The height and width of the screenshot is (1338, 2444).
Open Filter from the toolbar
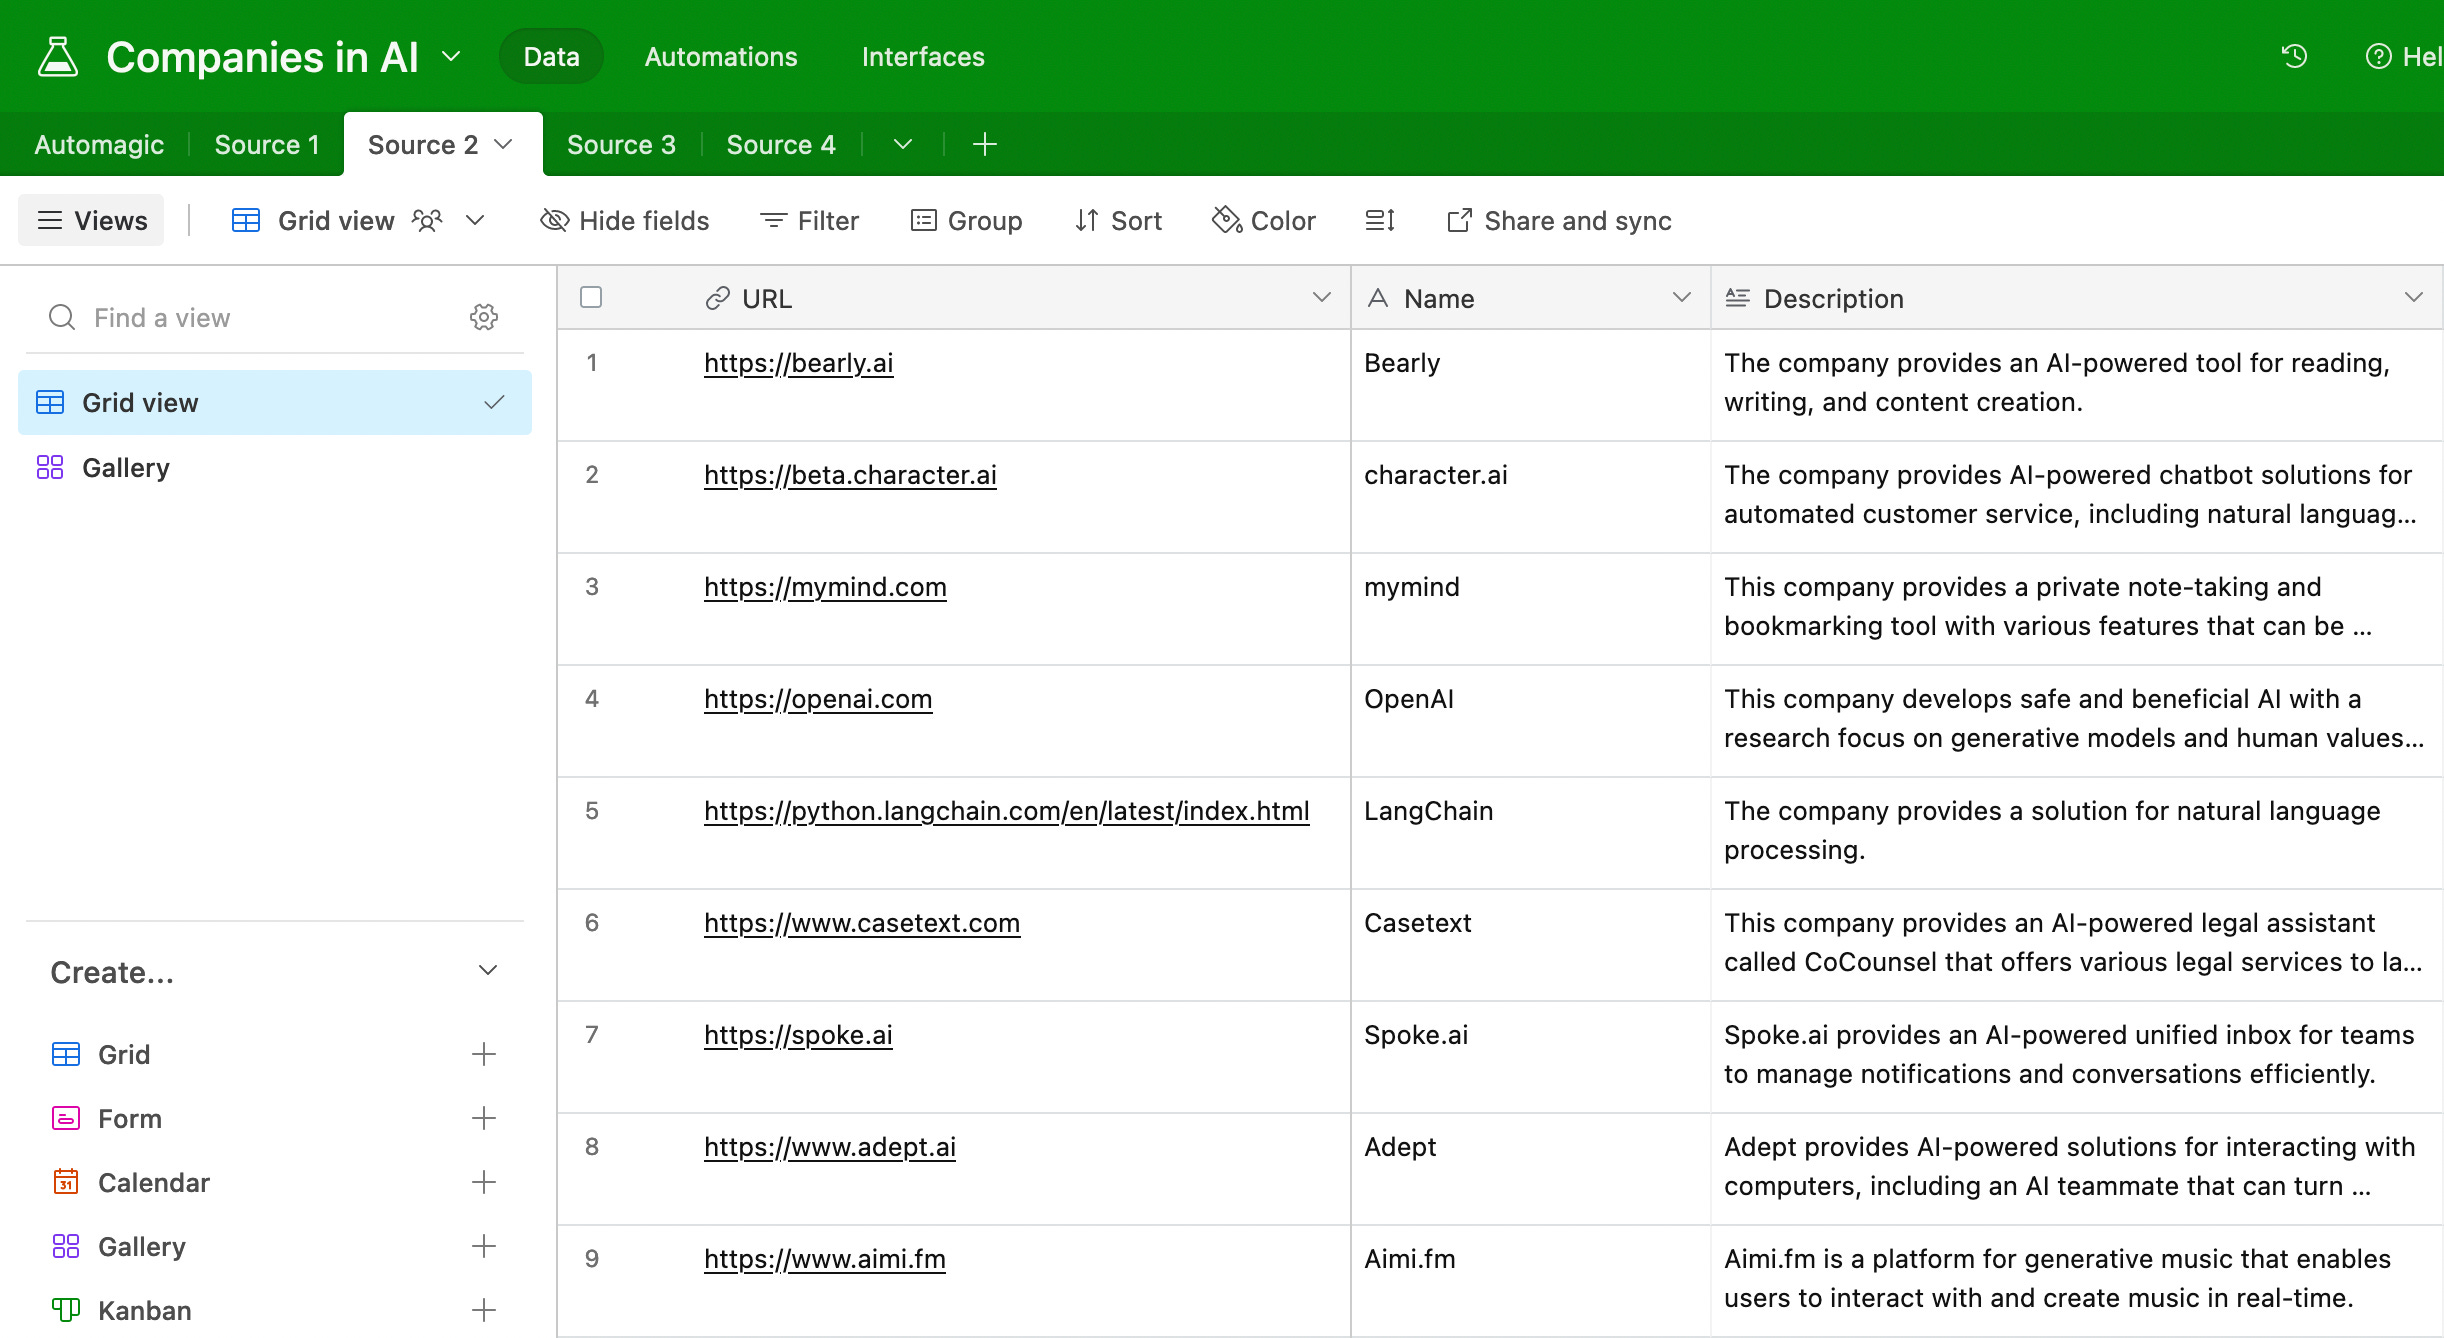coord(809,220)
